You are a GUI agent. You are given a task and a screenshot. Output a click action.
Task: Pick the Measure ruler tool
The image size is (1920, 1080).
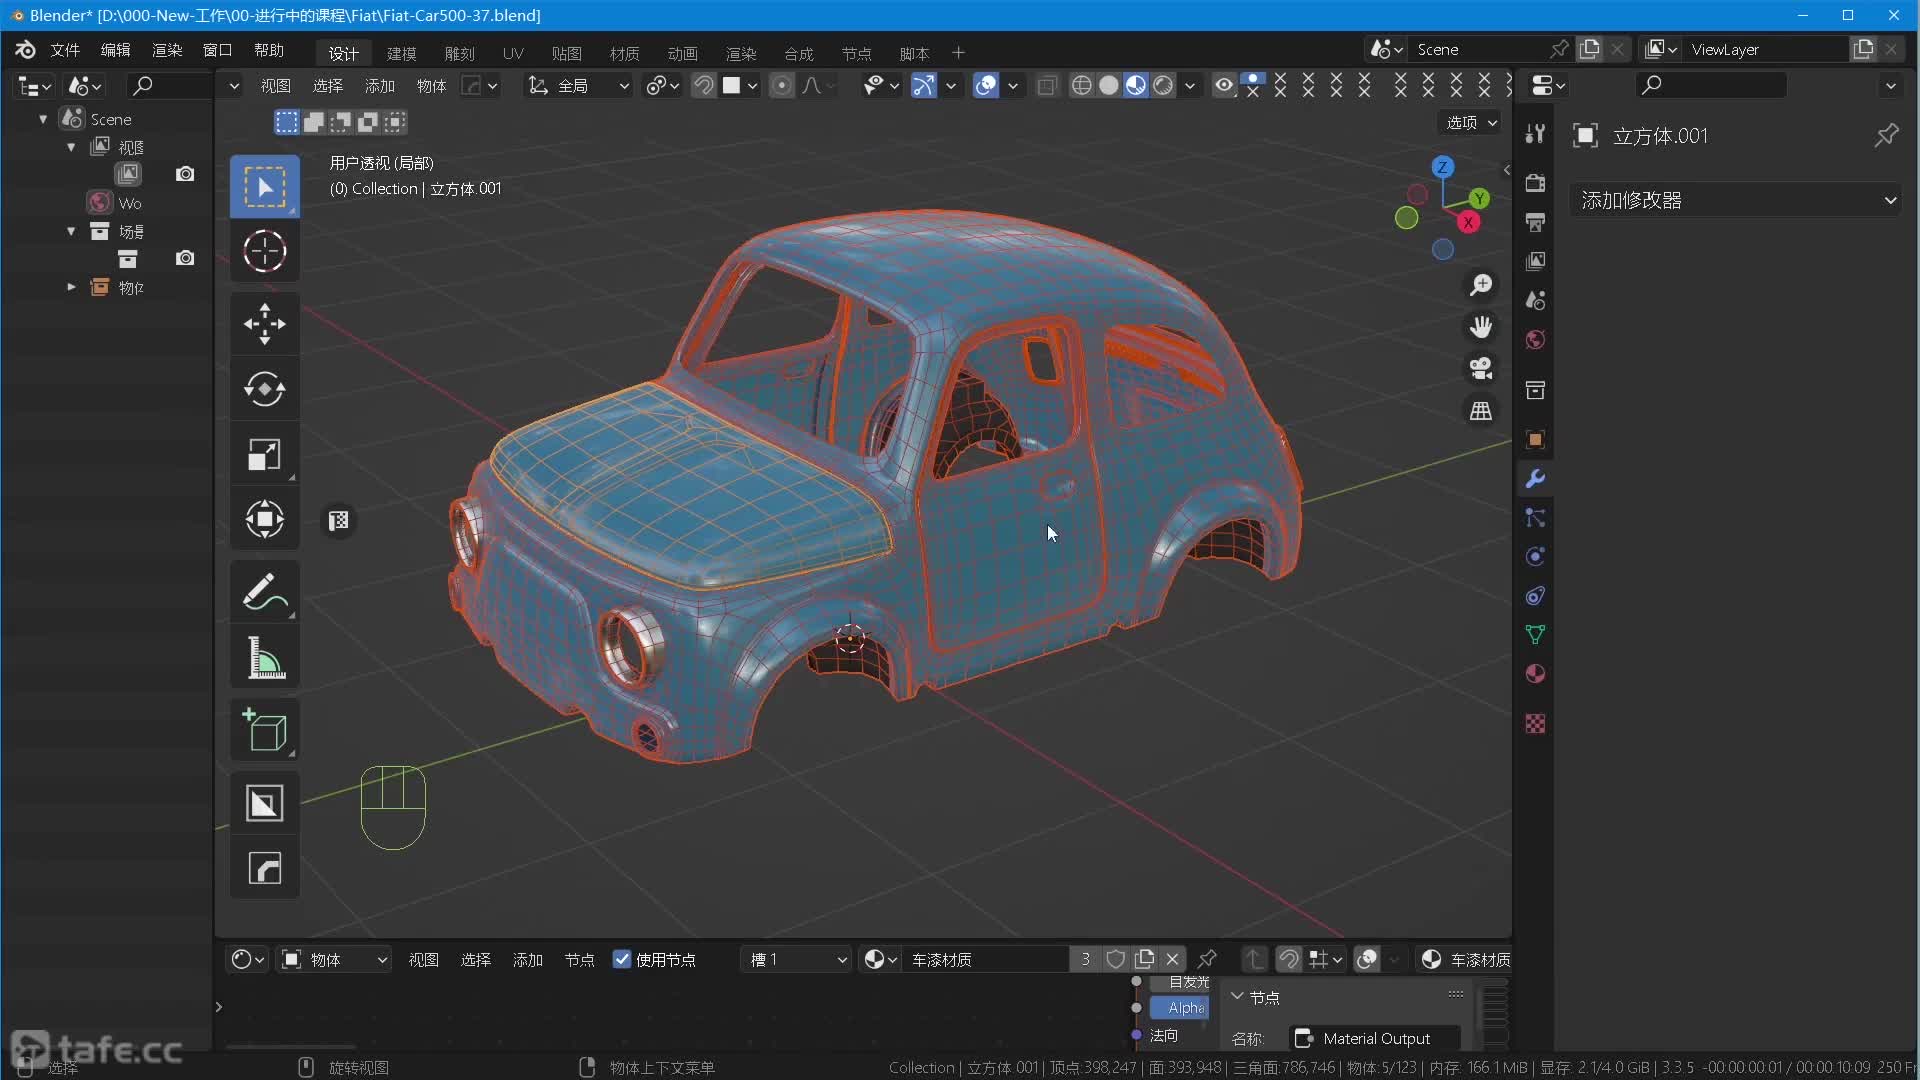[x=264, y=657]
